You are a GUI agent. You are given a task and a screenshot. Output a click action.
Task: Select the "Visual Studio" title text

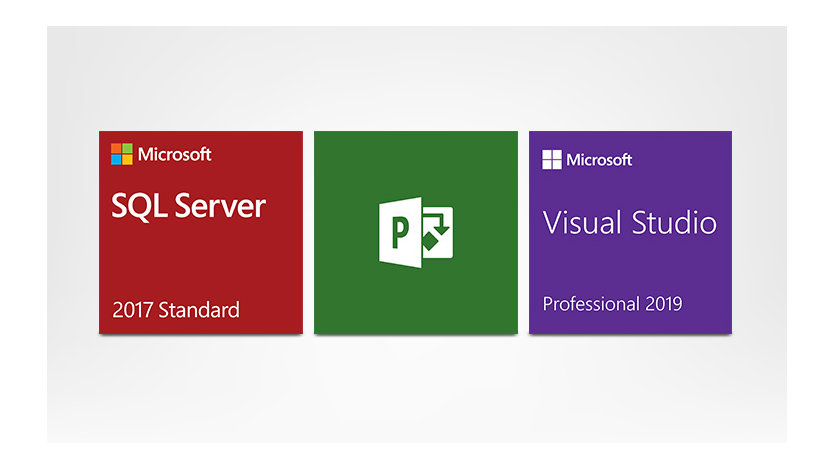click(629, 222)
